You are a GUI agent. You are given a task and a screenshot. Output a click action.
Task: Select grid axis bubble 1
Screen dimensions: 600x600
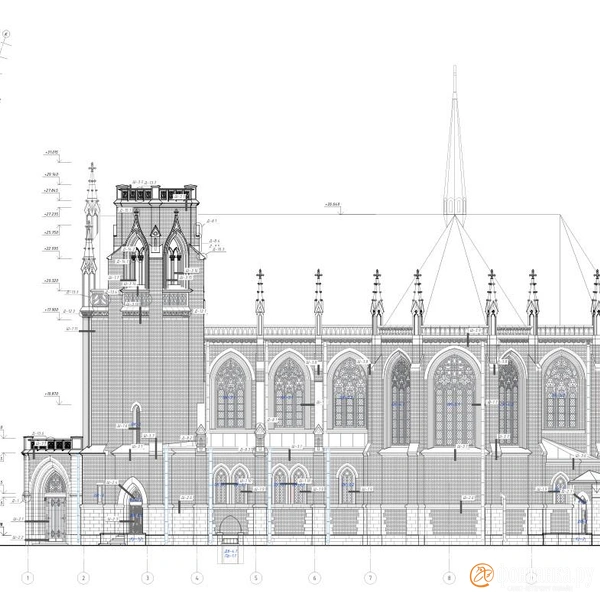click(28, 578)
